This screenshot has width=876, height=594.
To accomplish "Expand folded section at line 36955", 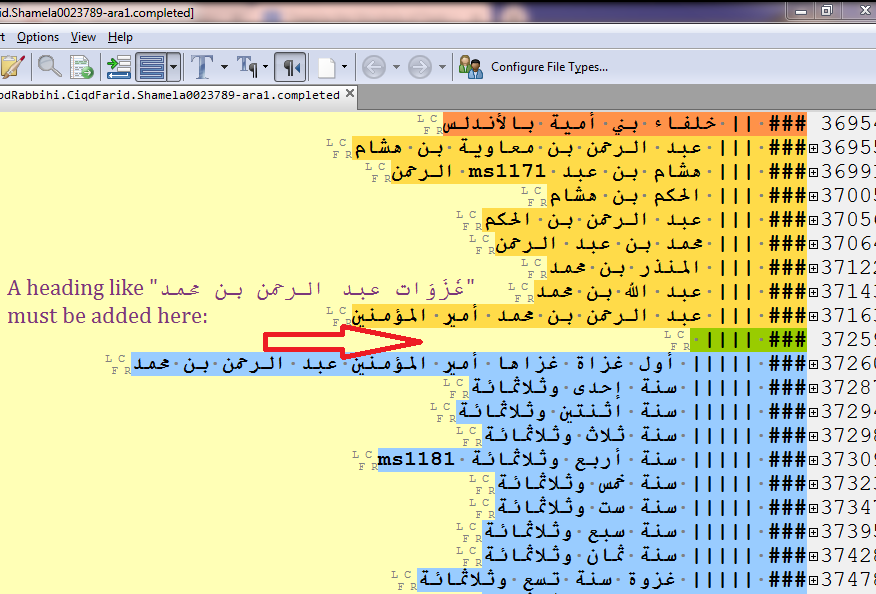I will point(814,148).
